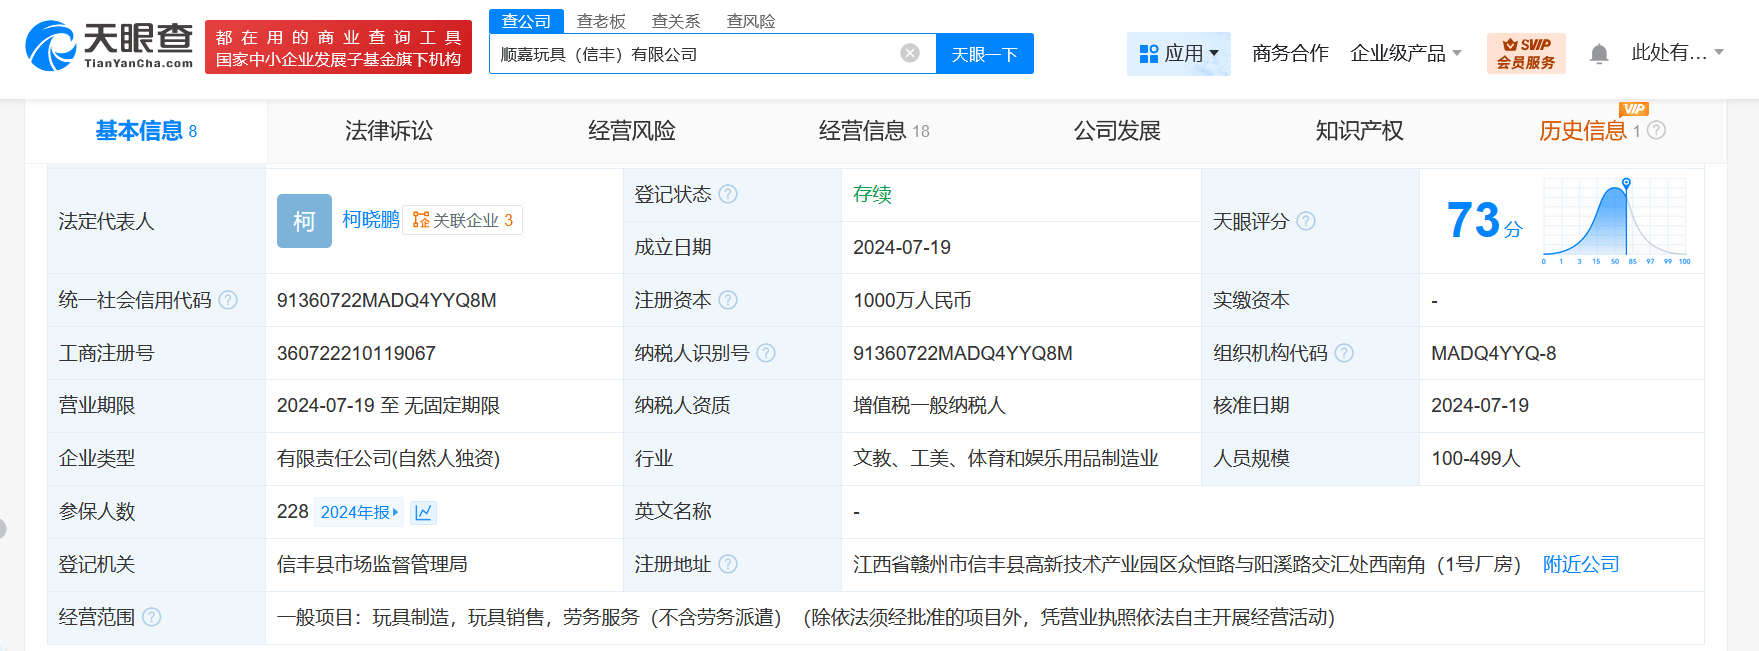The image size is (1759, 651).
Task: Select the 法律诉讼 tab
Action: point(389,131)
